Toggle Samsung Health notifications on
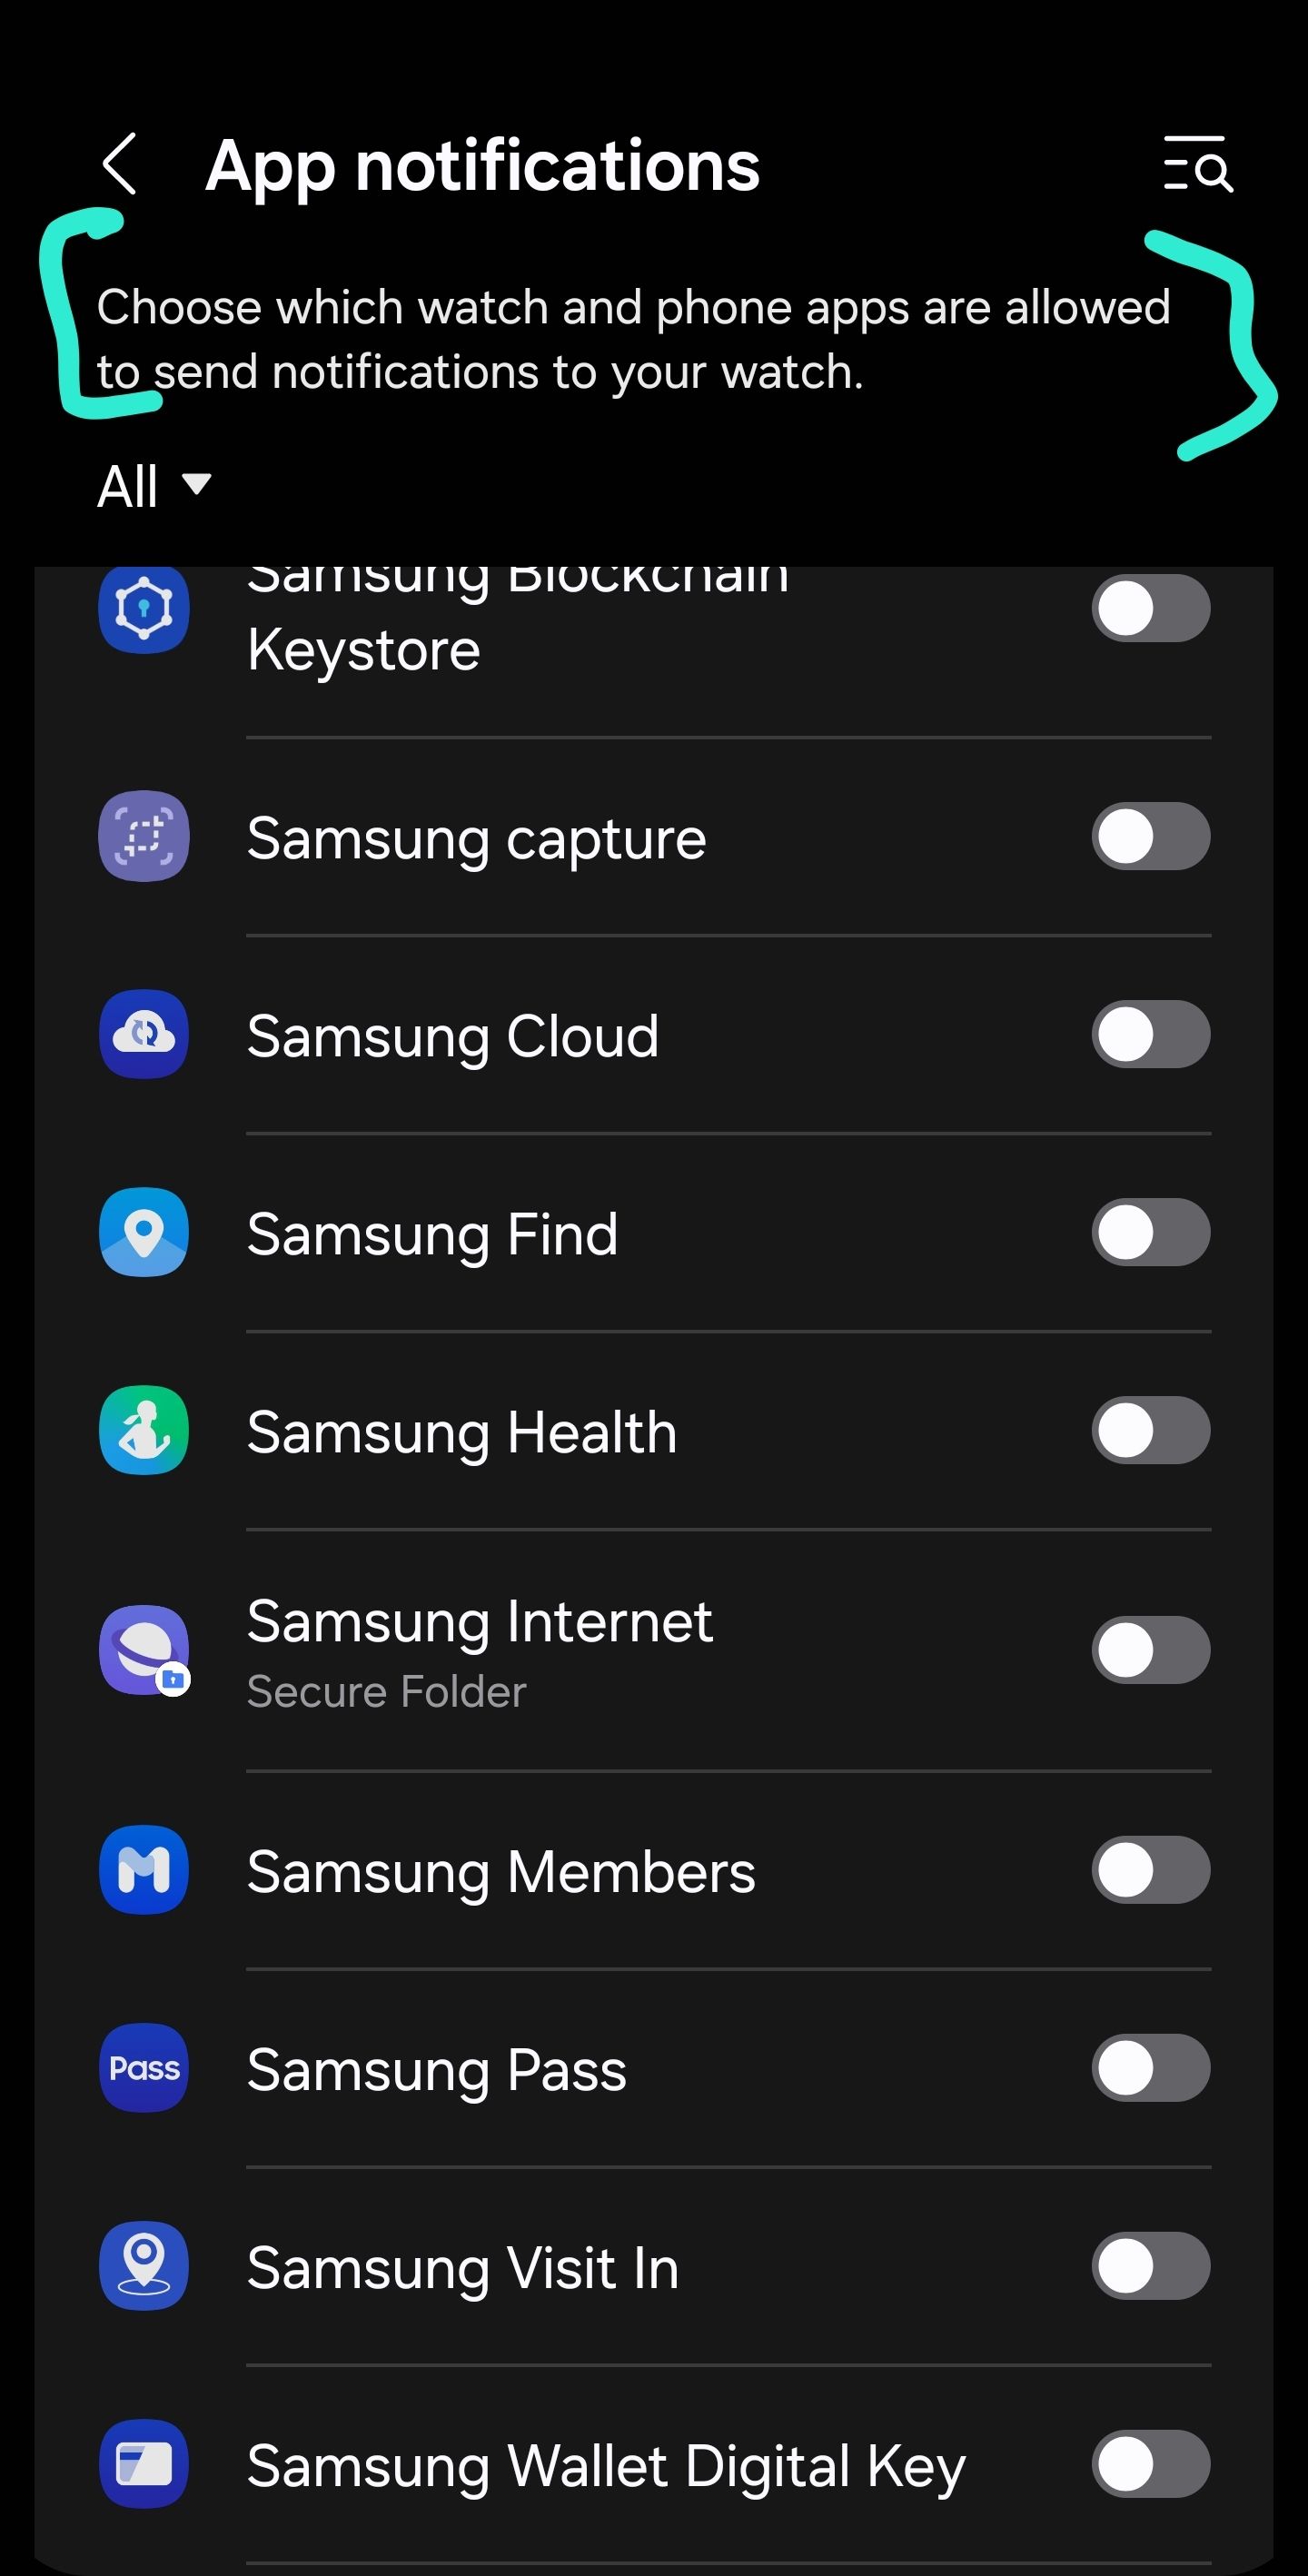Screen dimensions: 1308x2576 pyautogui.click(x=1150, y=1430)
